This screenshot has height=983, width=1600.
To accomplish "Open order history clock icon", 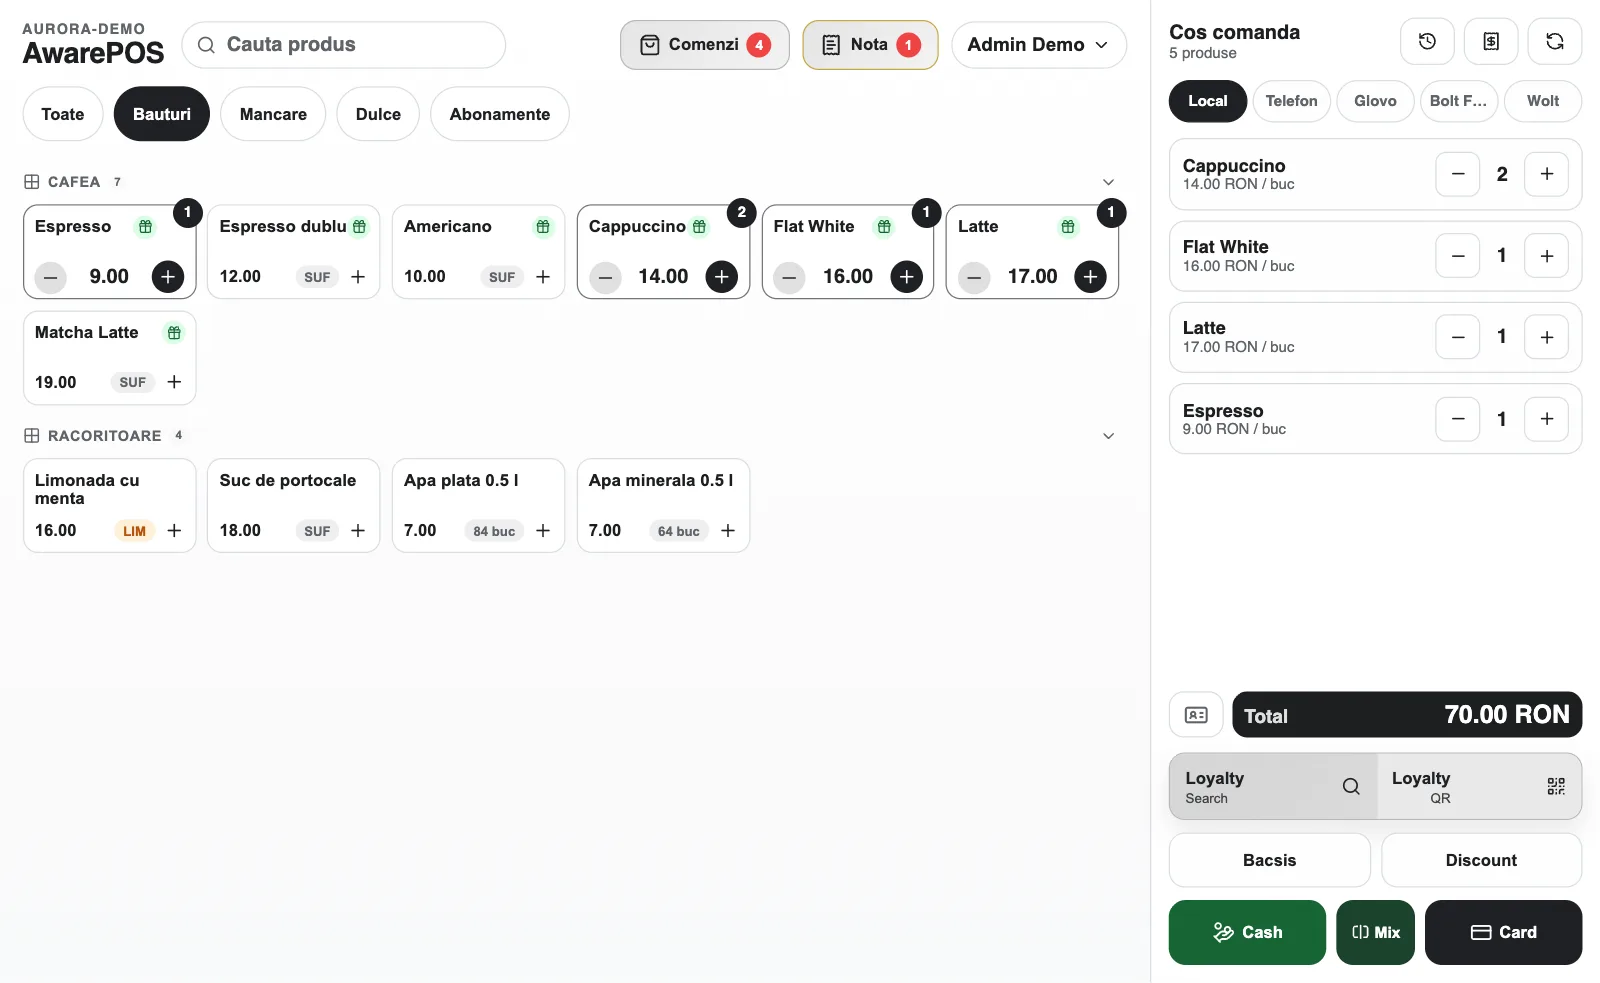I will click(x=1427, y=42).
